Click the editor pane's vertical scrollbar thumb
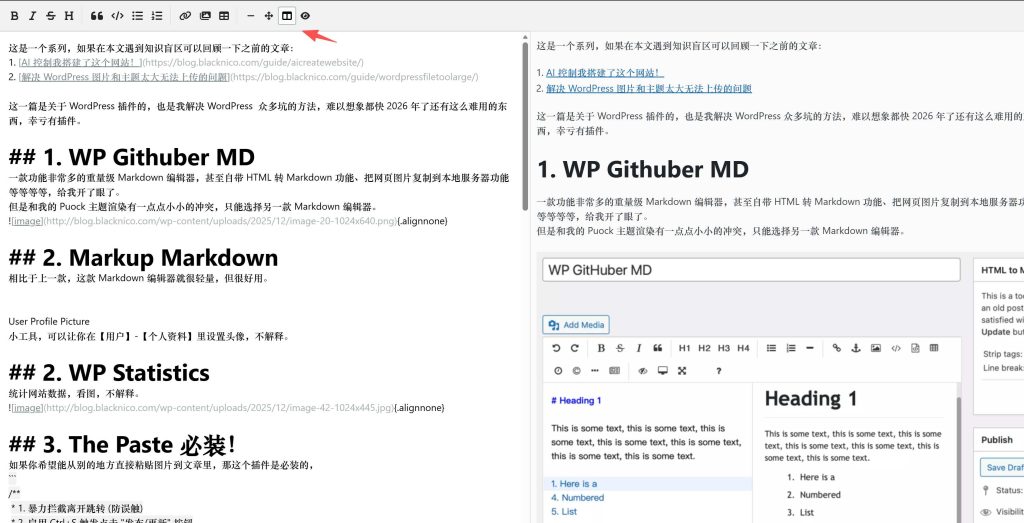 [524, 127]
